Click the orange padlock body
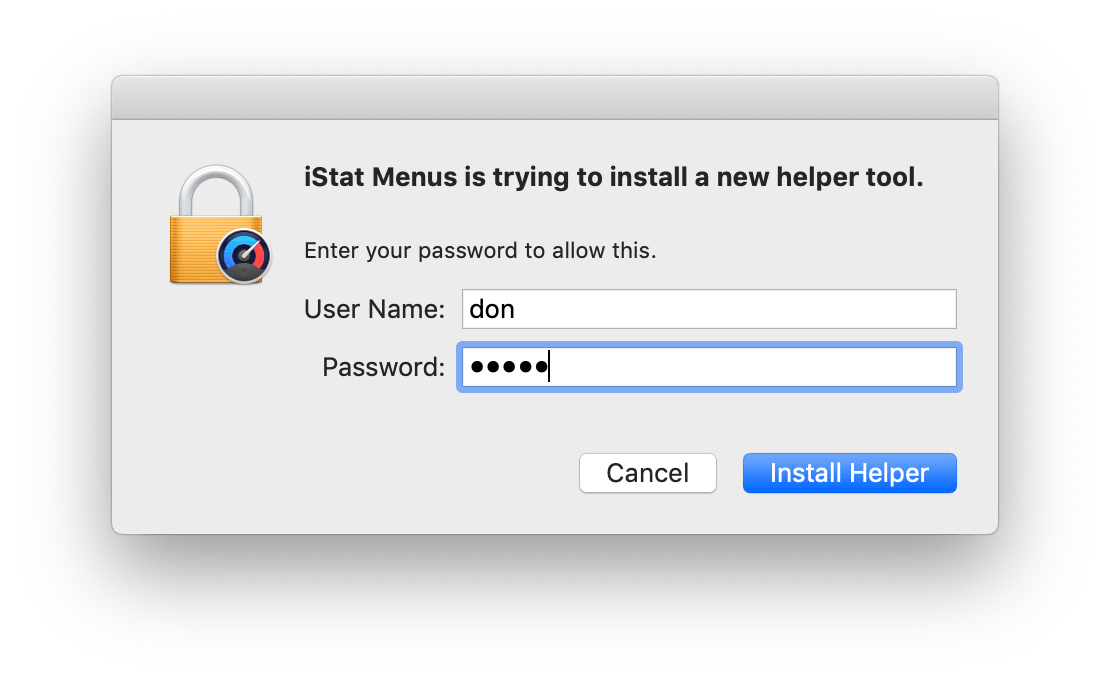Screen dimensions: 1110x682 click(x=205, y=249)
